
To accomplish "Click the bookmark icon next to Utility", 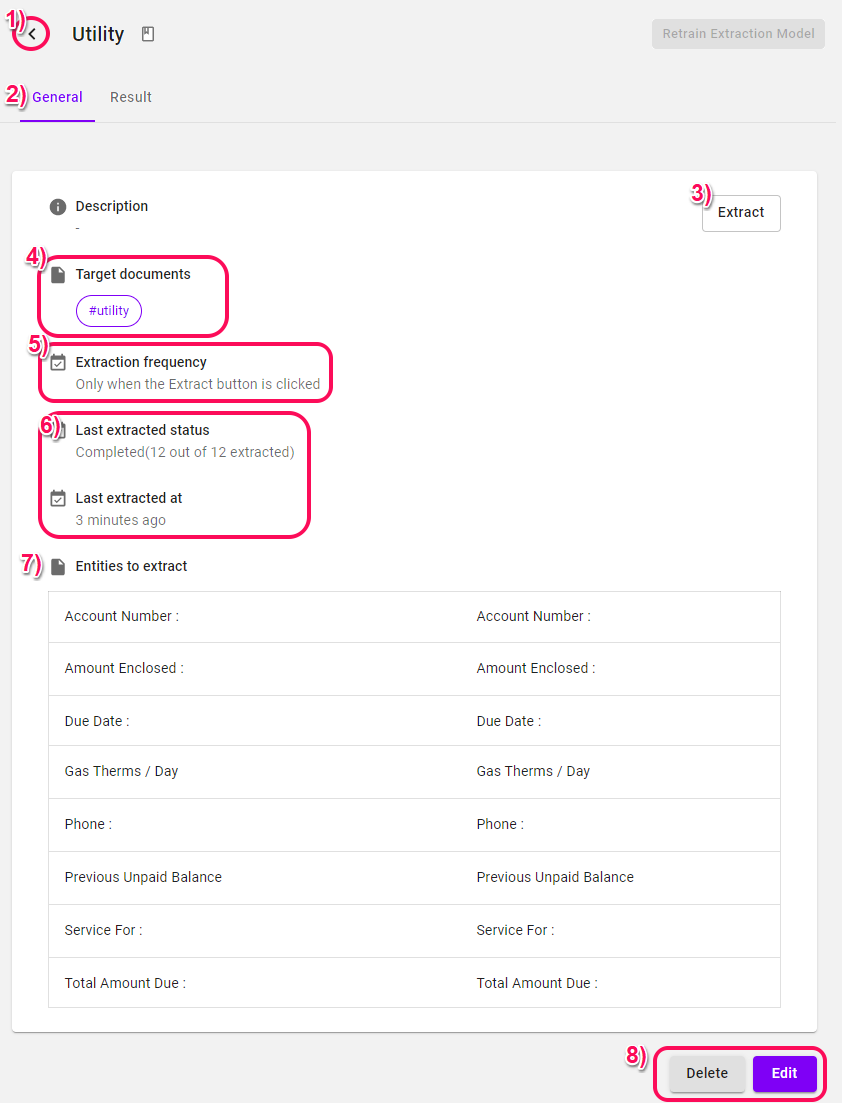I will pos(148,34).
